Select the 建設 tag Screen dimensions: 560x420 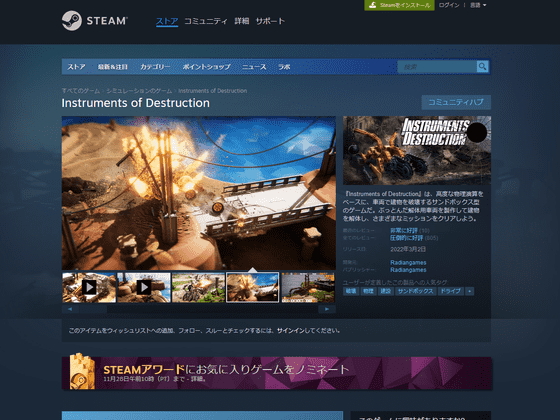pyautogui.click(x=385, y=291)
